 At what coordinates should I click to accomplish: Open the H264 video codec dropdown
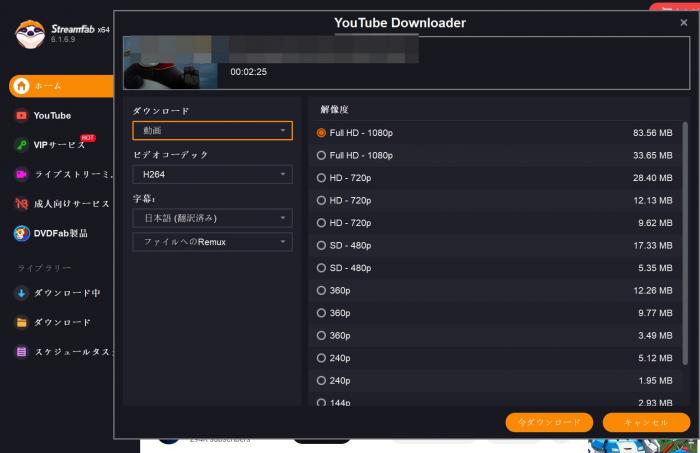(212, 175)
